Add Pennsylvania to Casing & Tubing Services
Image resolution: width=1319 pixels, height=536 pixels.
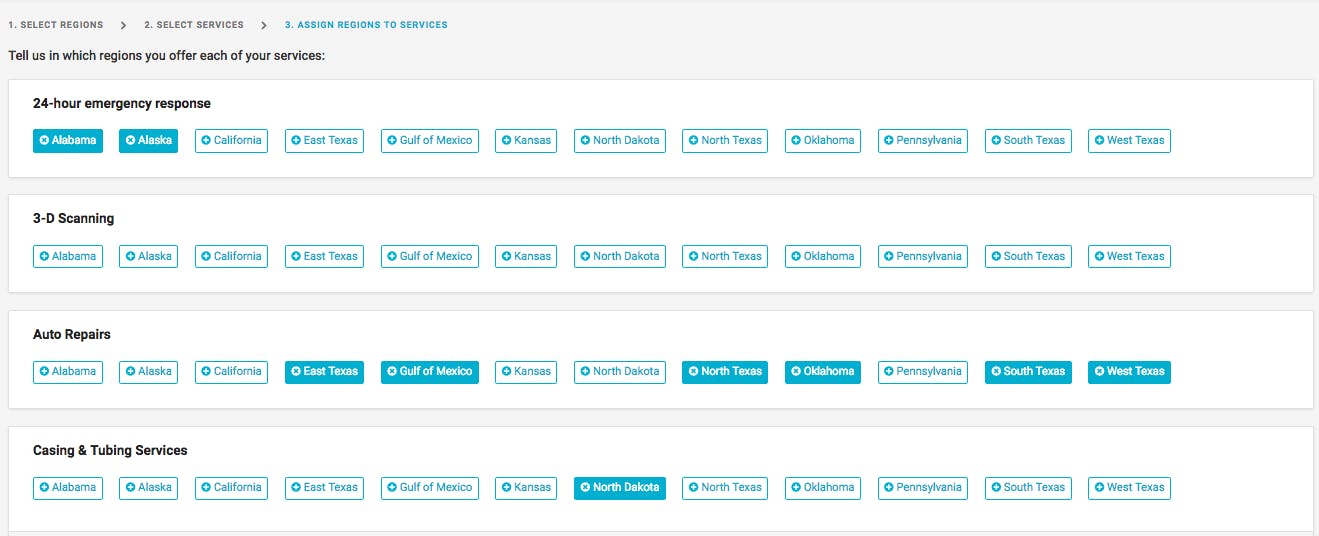(x=922, y=488)
